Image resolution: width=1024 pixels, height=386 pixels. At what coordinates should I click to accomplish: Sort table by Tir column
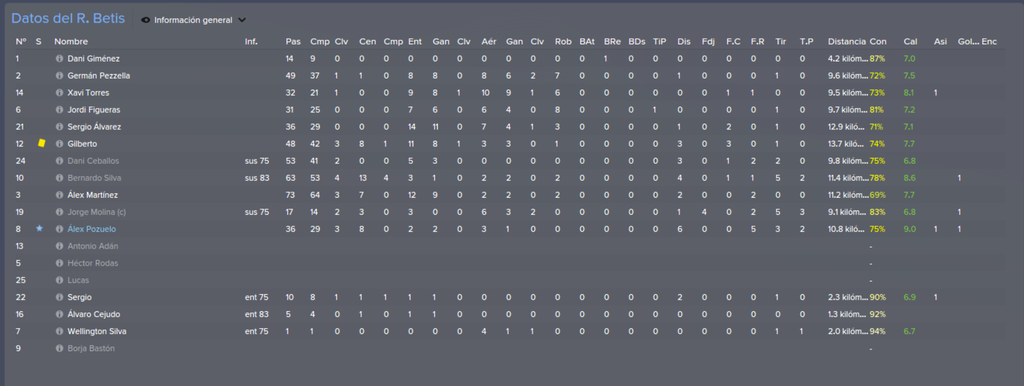[x=780, y=42]
